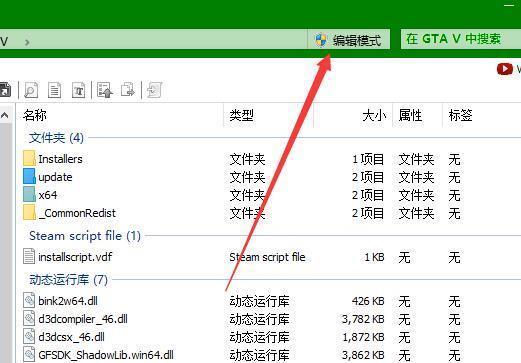Click the 1 项目 size cell of Installers
This screenshot has width=521, height=363.
(368, 159)
